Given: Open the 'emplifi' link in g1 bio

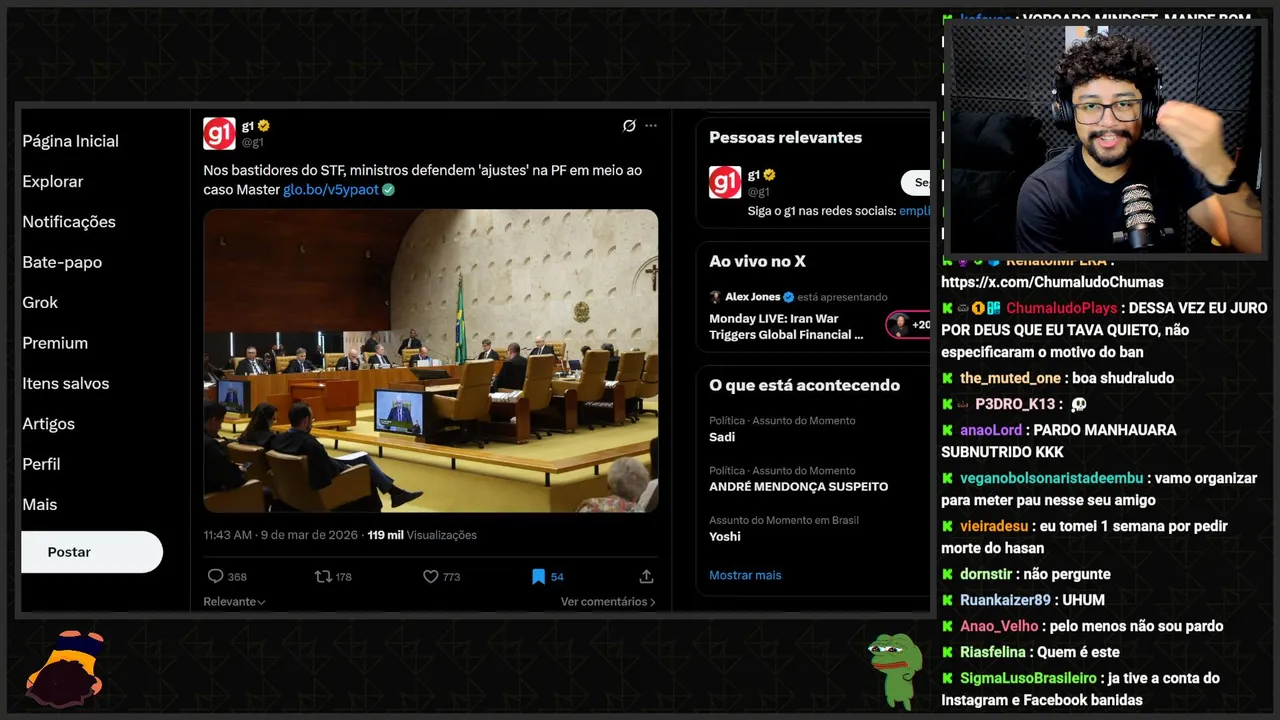Looking at the screenshot, I should point(915,211).
